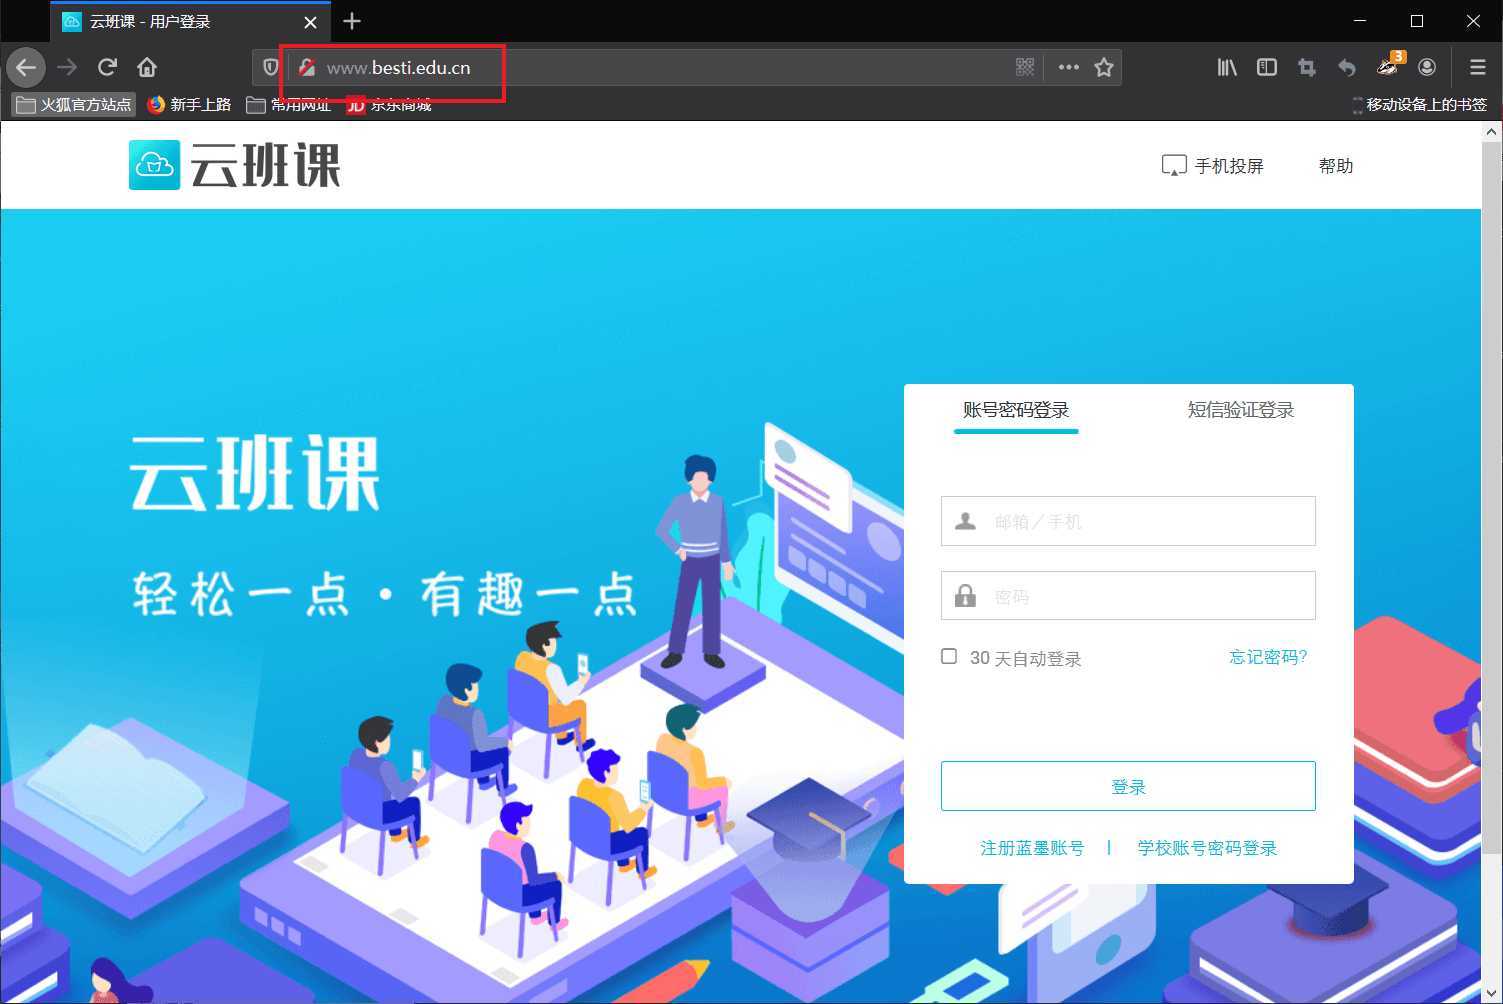1503x1004 pixels.
Task: Close the 云班课 用户登录 tab
Action: tap(310, 22)
